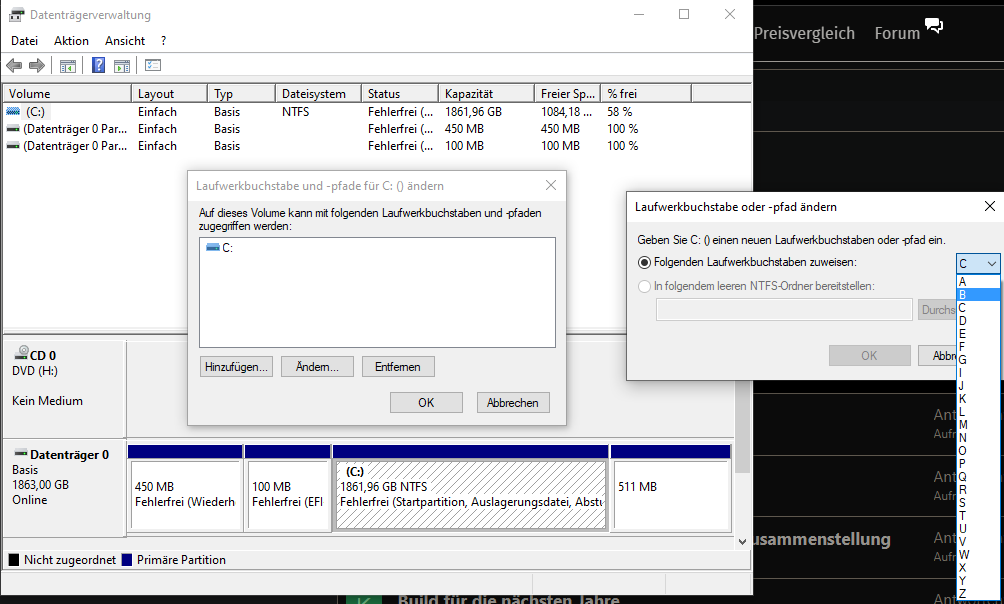Click the C: drive icon in the path list
1004x604 pixels.
coord(213,247)
